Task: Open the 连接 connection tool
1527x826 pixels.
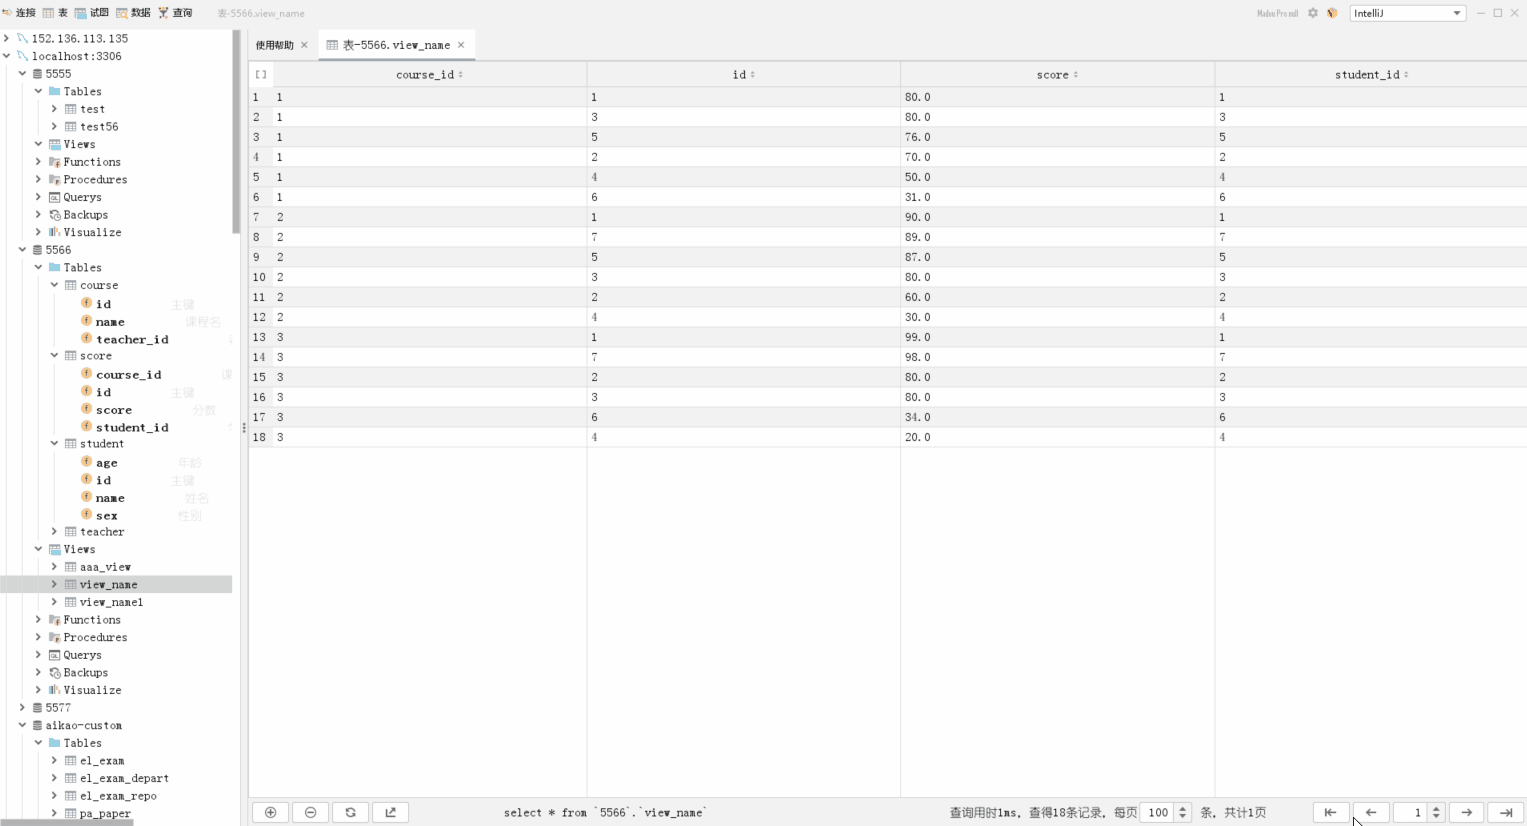Action: click(19, 13)
